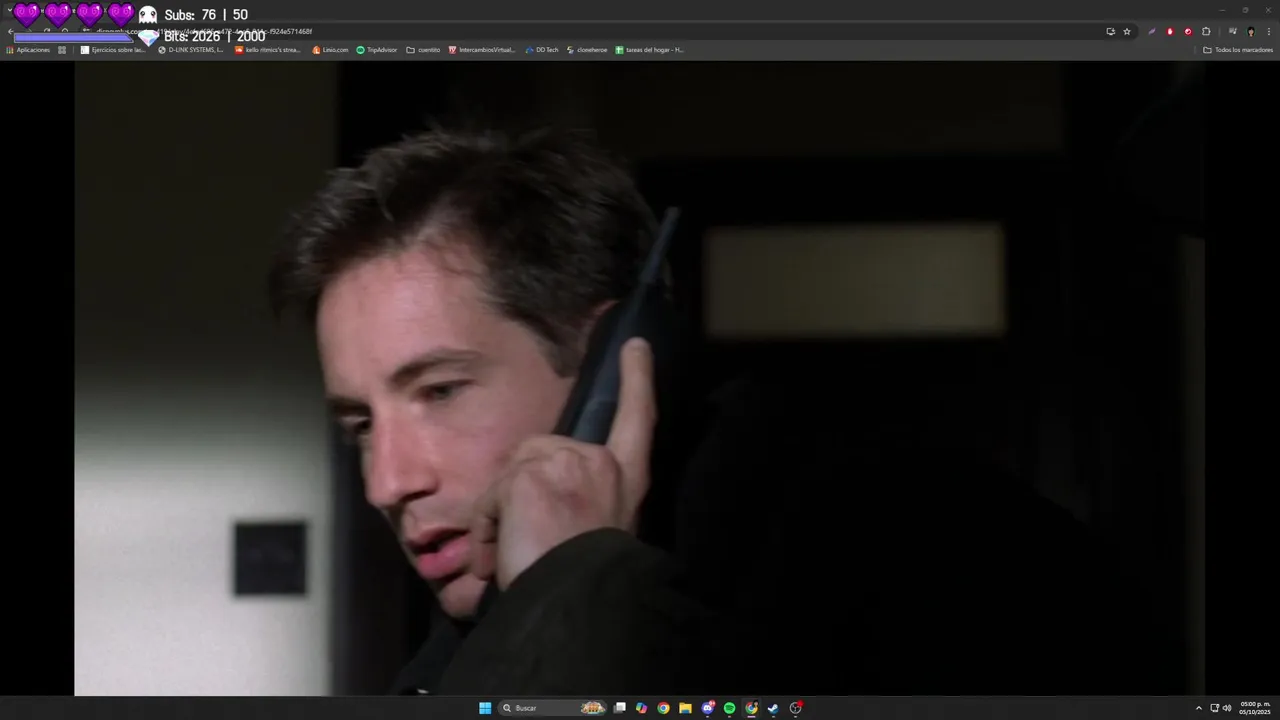Open Spotify from the taskbar
This screenshot has height=720, width=1280.
tap(729, 708)
